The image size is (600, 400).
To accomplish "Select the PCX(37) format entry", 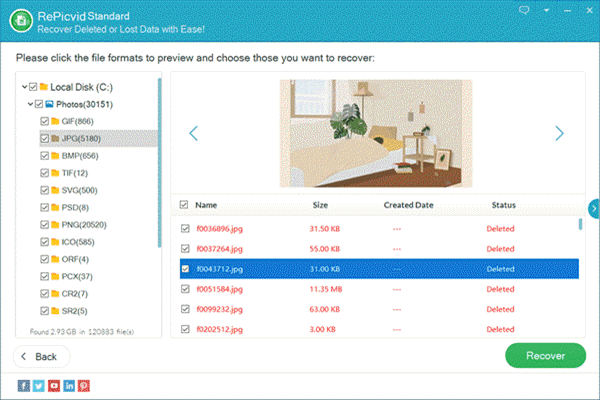I will click(77, 276).
